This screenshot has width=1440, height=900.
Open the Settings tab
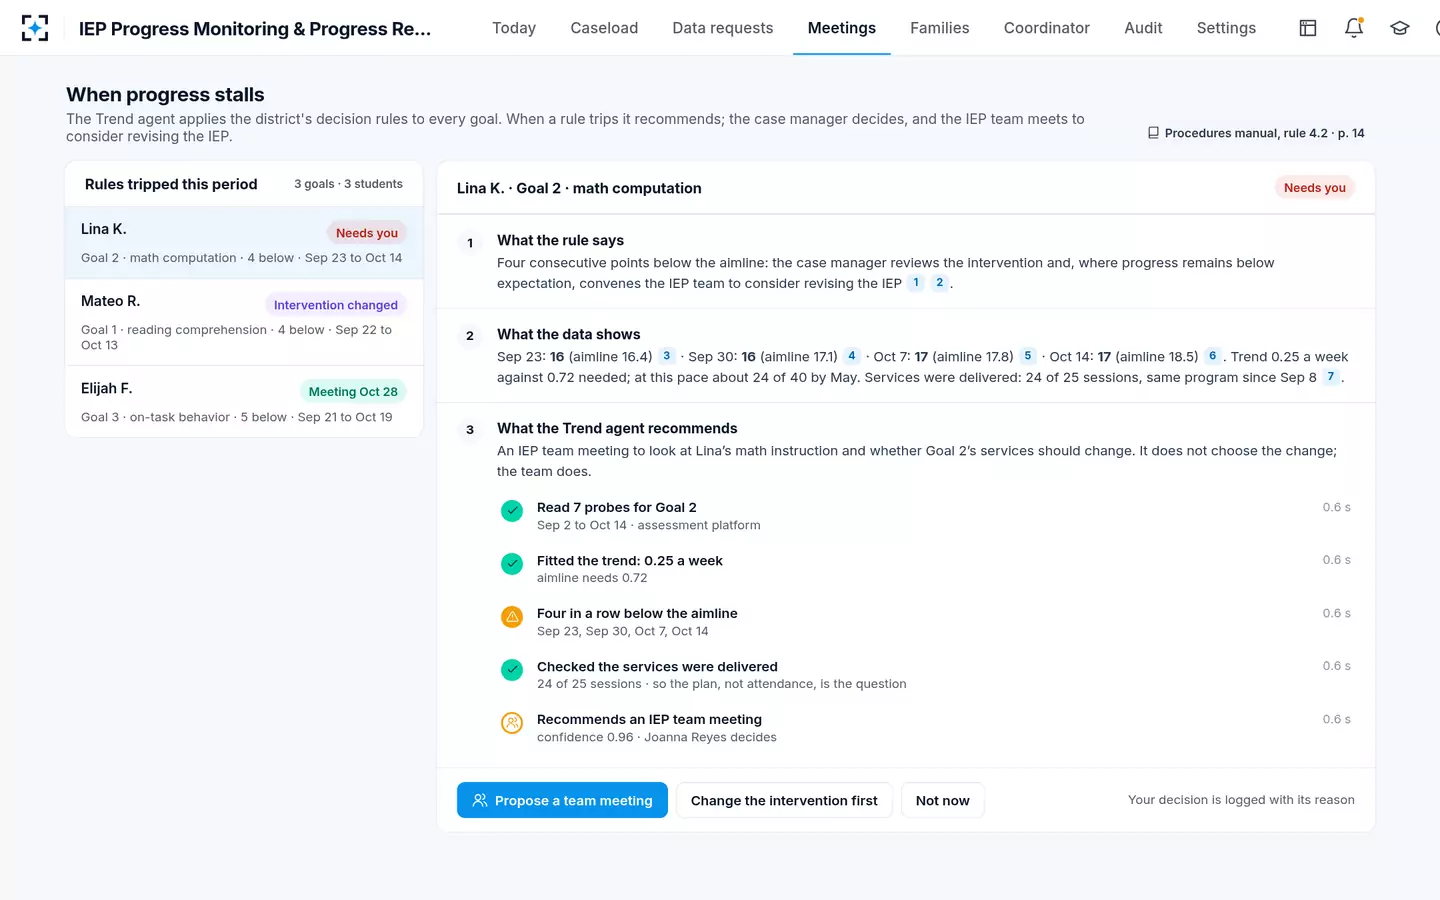click(1226, 28)
